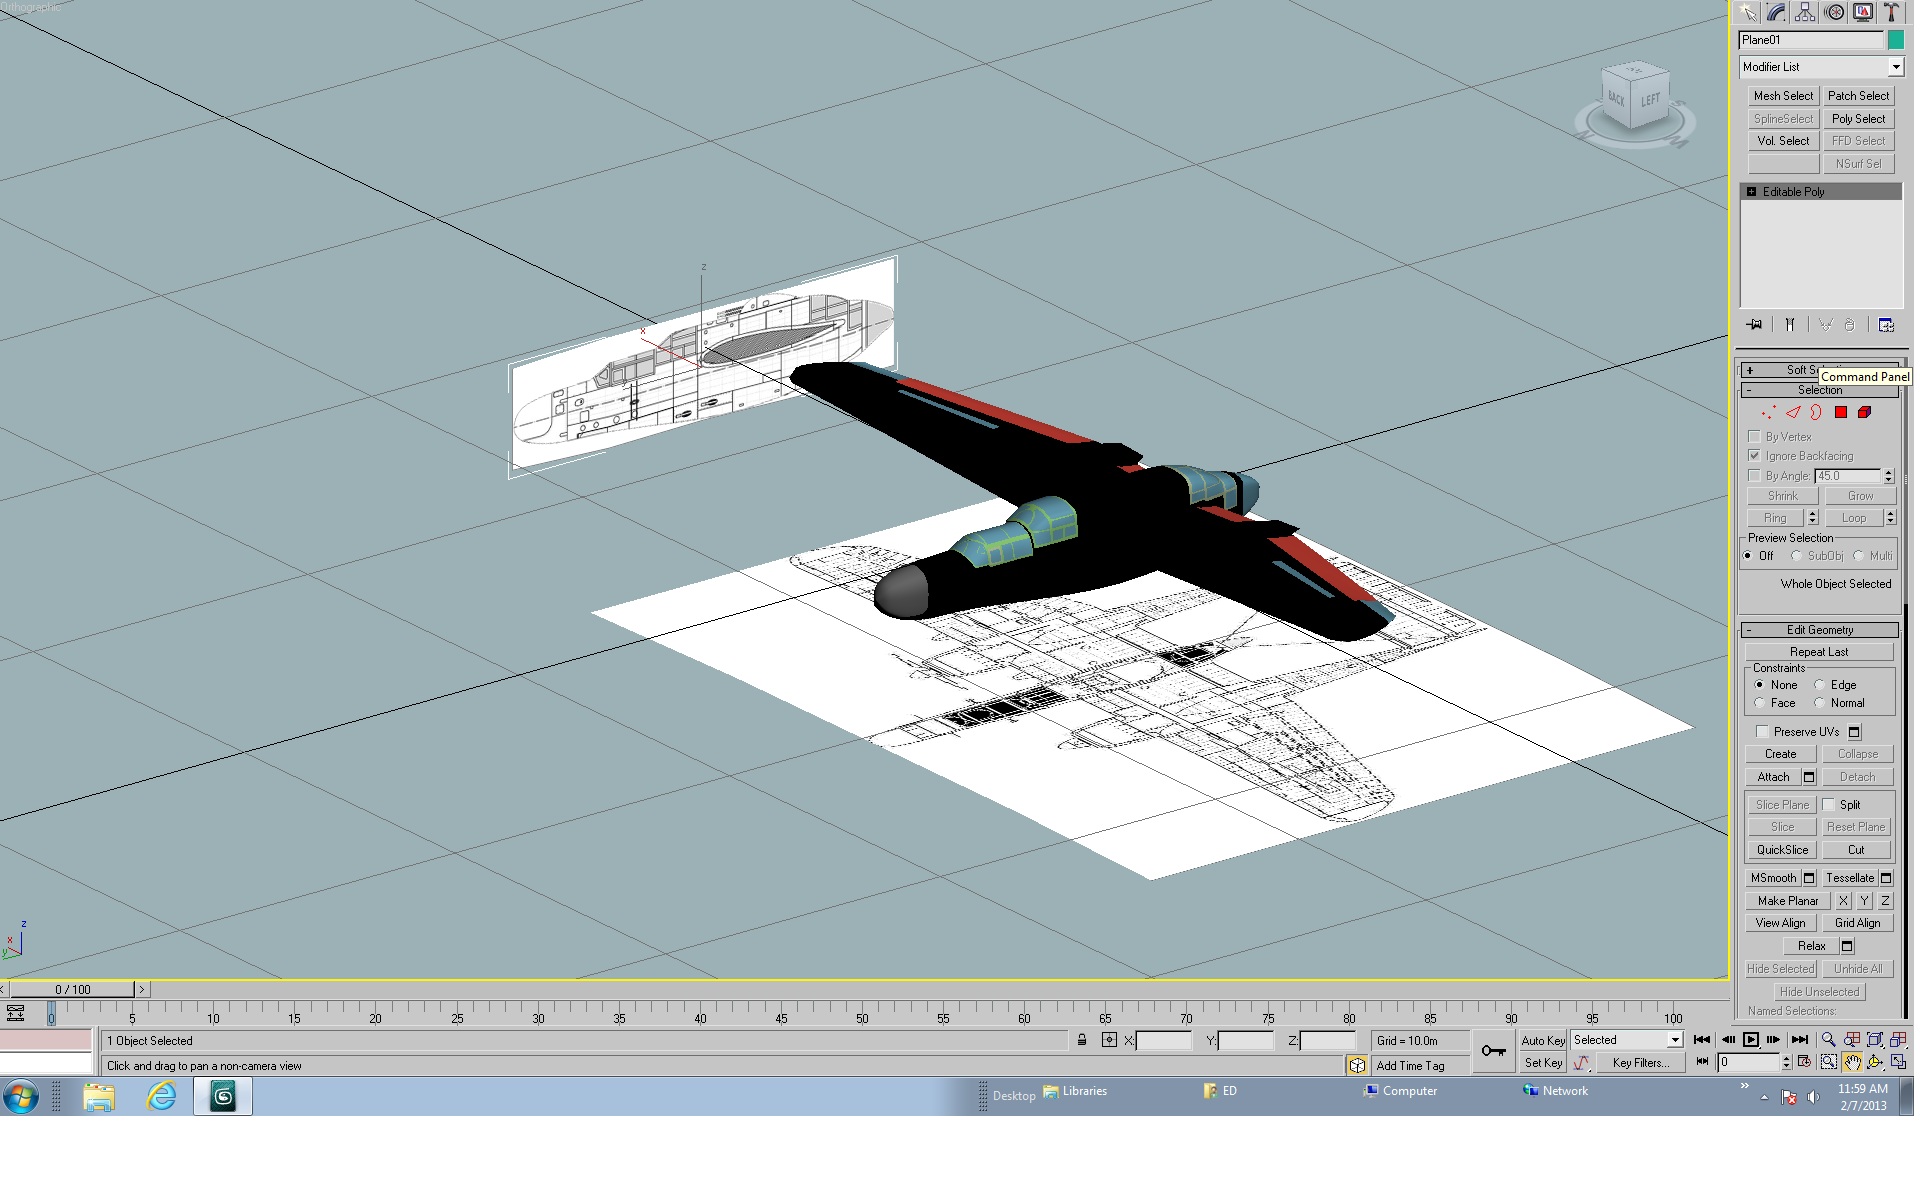
Task: Open the Modifier List dropdown
Action: pos(1820,67)
